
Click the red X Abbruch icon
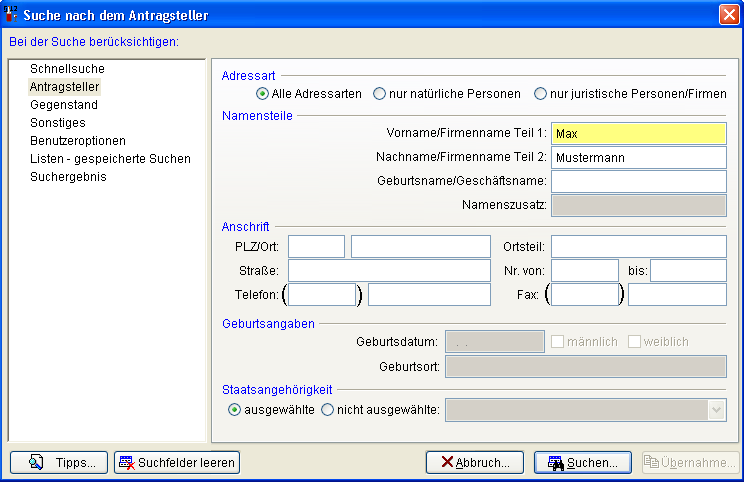446,462
